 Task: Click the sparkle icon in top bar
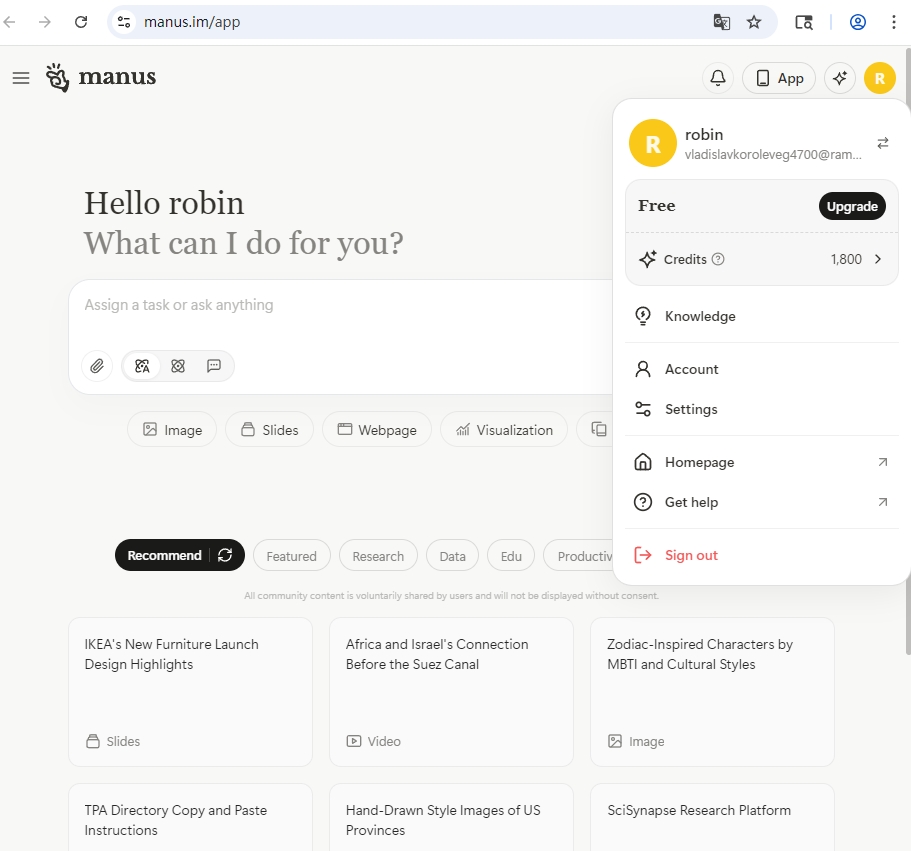pyautogui.click(x=840, y=78)
